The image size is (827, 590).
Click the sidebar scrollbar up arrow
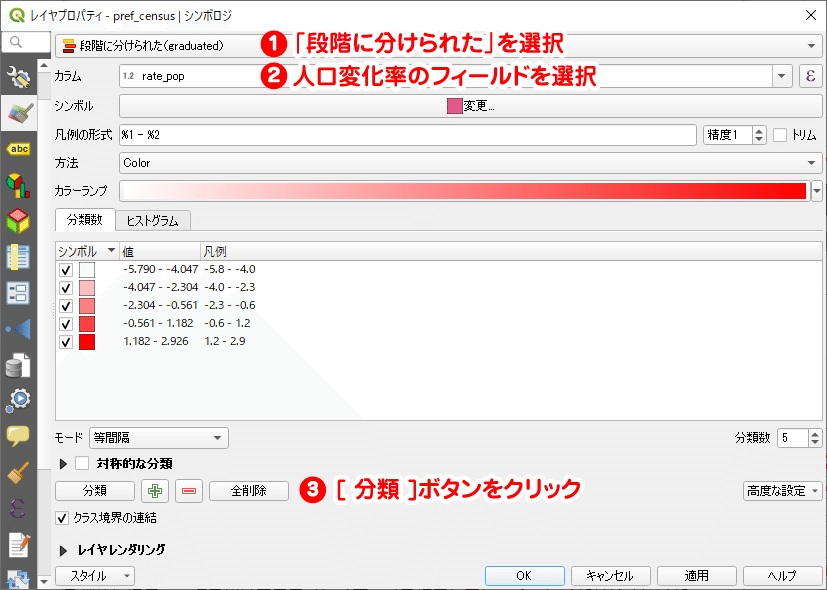coord(44,66)
